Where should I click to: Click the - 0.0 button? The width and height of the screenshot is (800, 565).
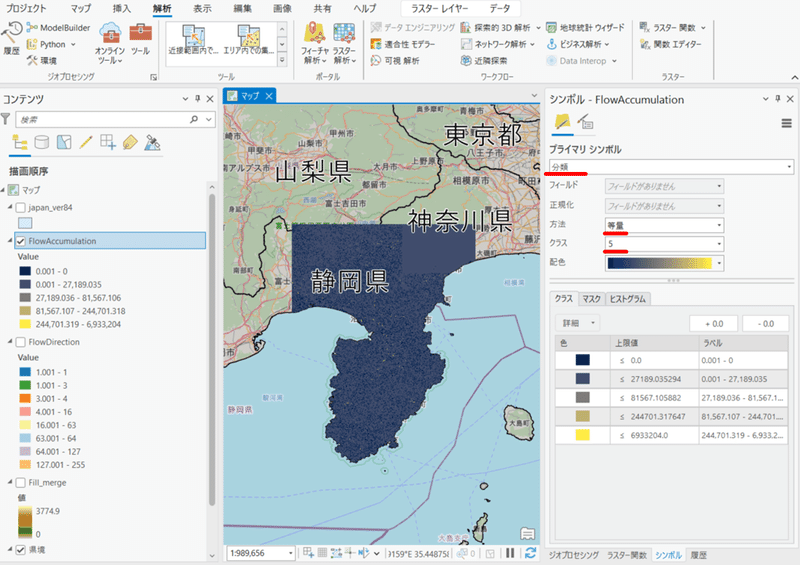(765, 324)
